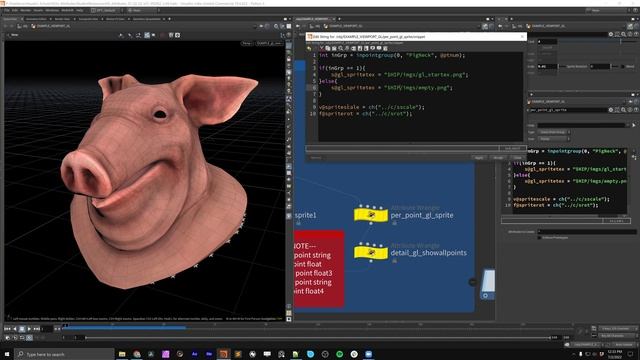Toggle Enforce Prototypes checkbox
Viewport: 640px width, 360px height.
(540, 238)
